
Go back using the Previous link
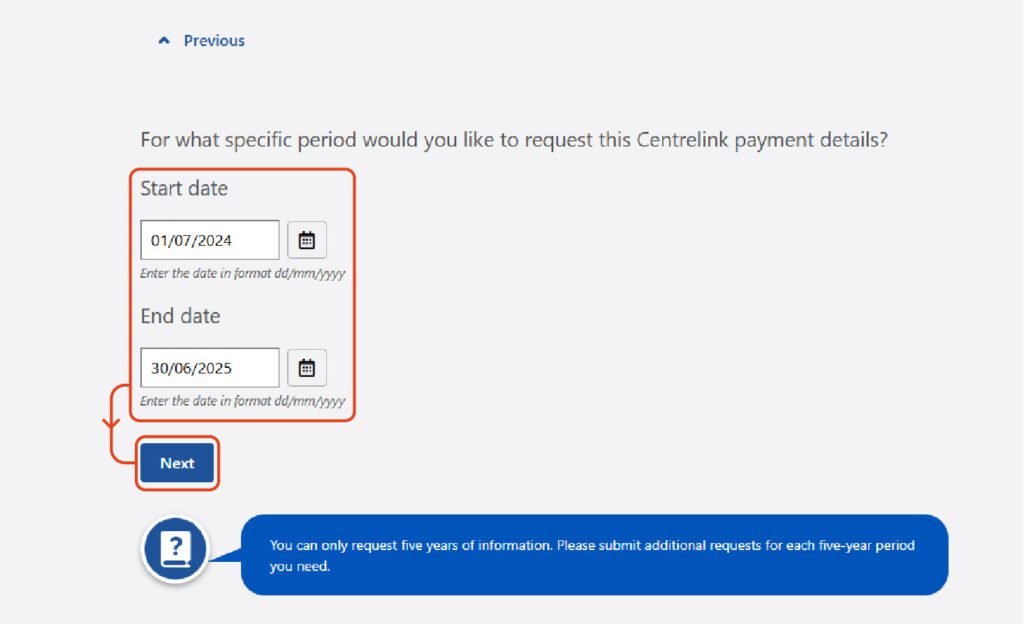[214, 40]
